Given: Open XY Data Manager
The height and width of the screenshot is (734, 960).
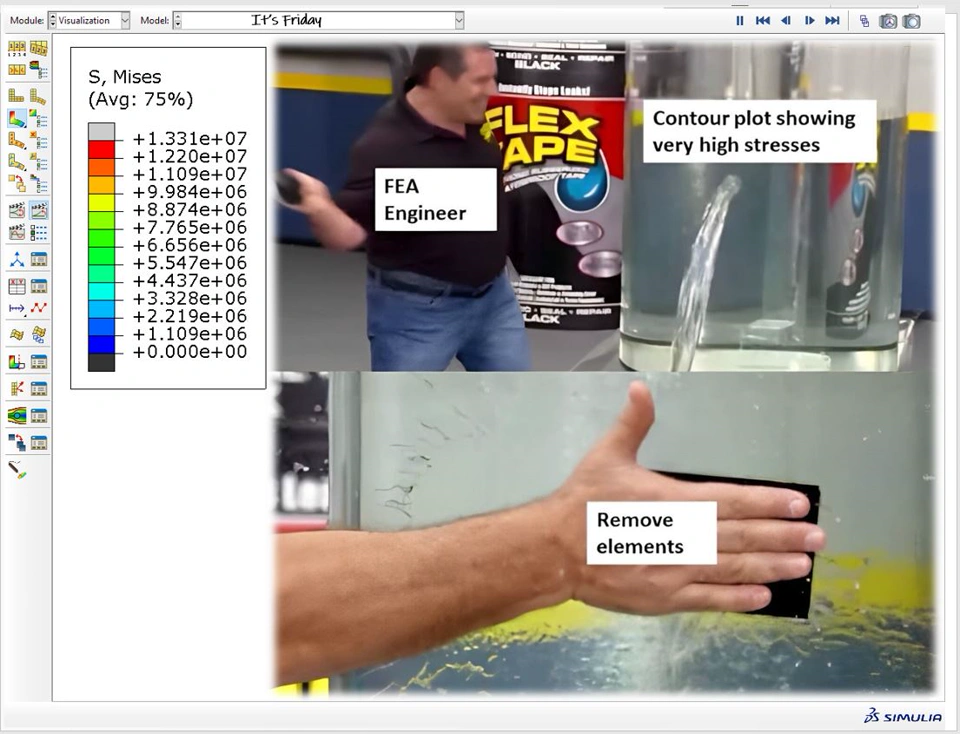Looking at the screenshot, I should [39, 286].
